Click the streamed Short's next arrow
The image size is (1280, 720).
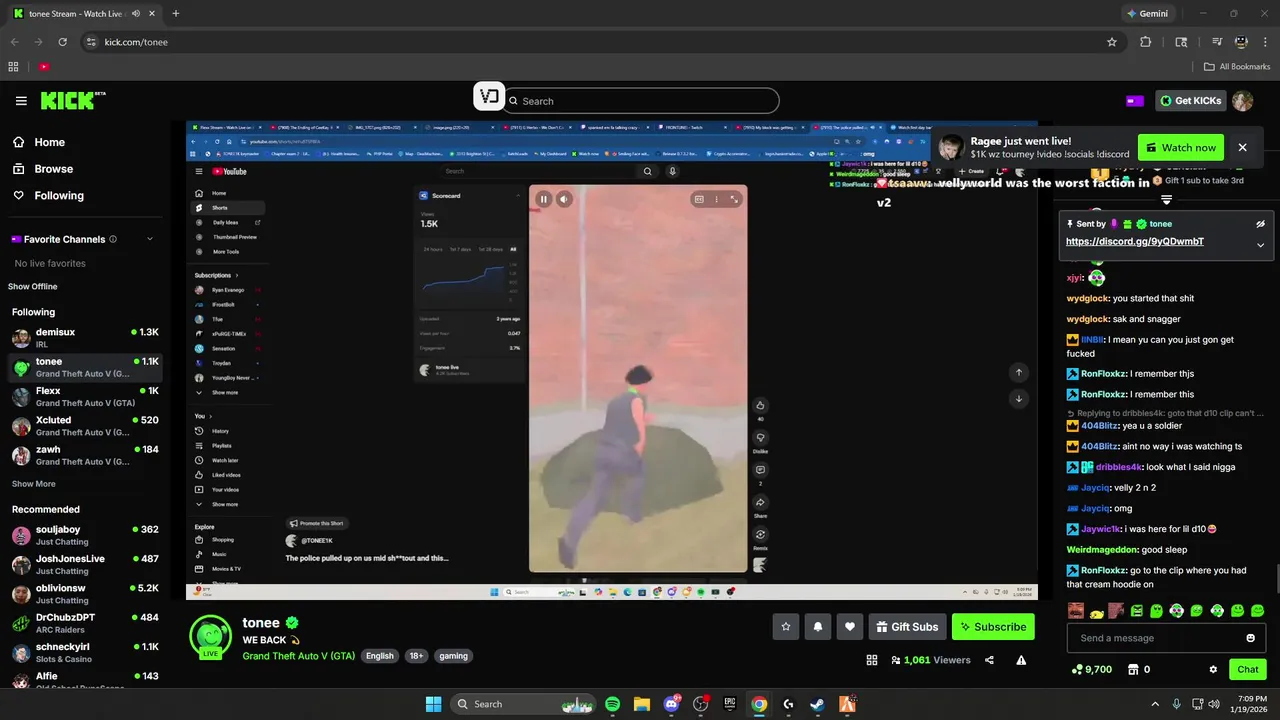[1019, 398]
